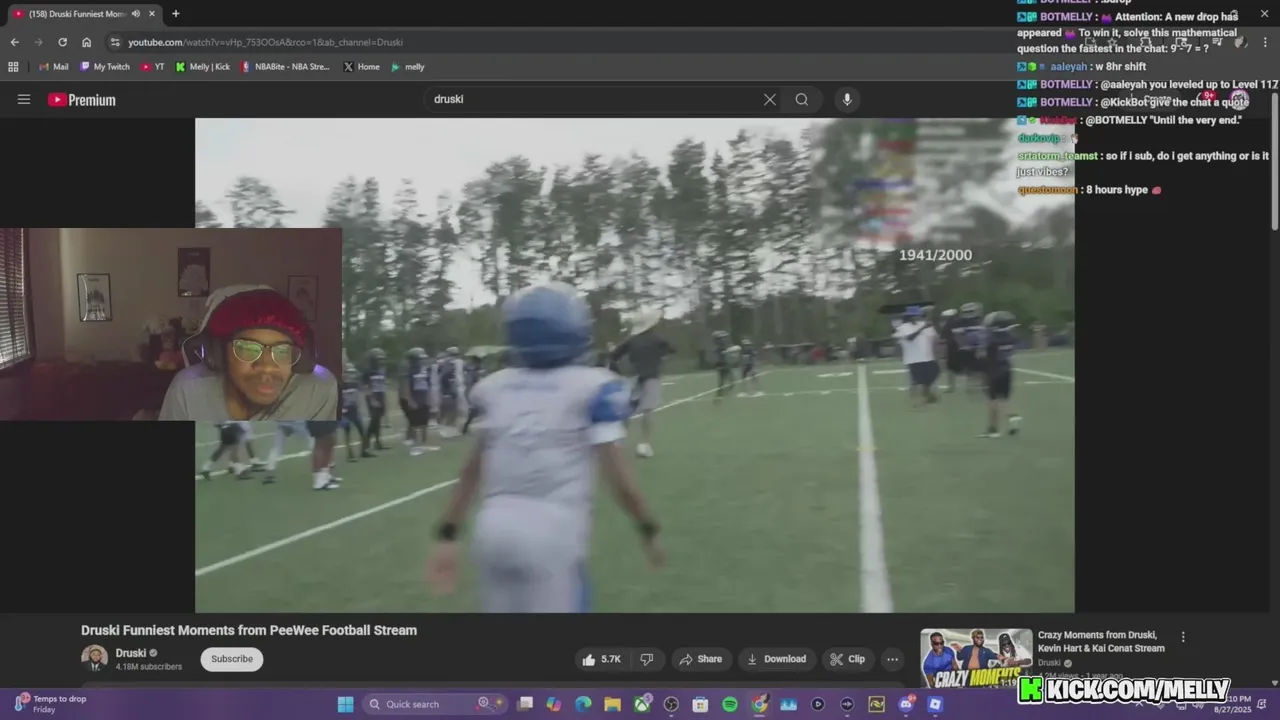Click the video player to pause playback
This screenshot has height=720, width=1280.
click(634, 365)
